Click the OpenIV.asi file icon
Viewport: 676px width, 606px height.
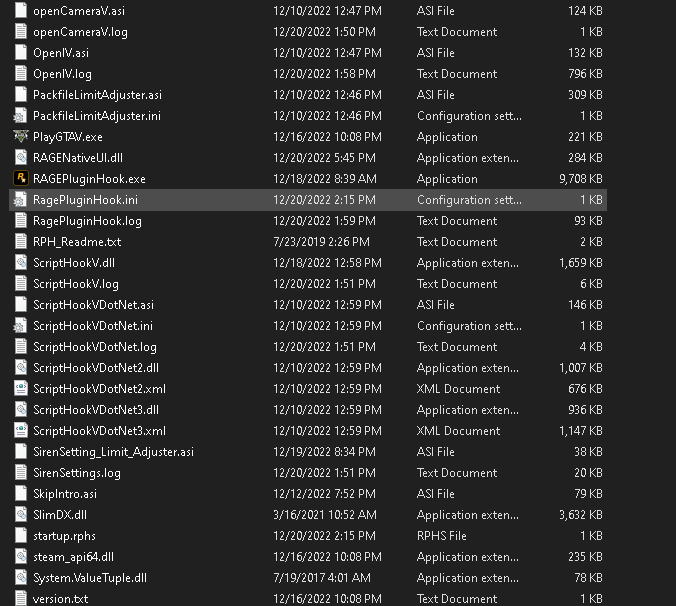point(21,53)
